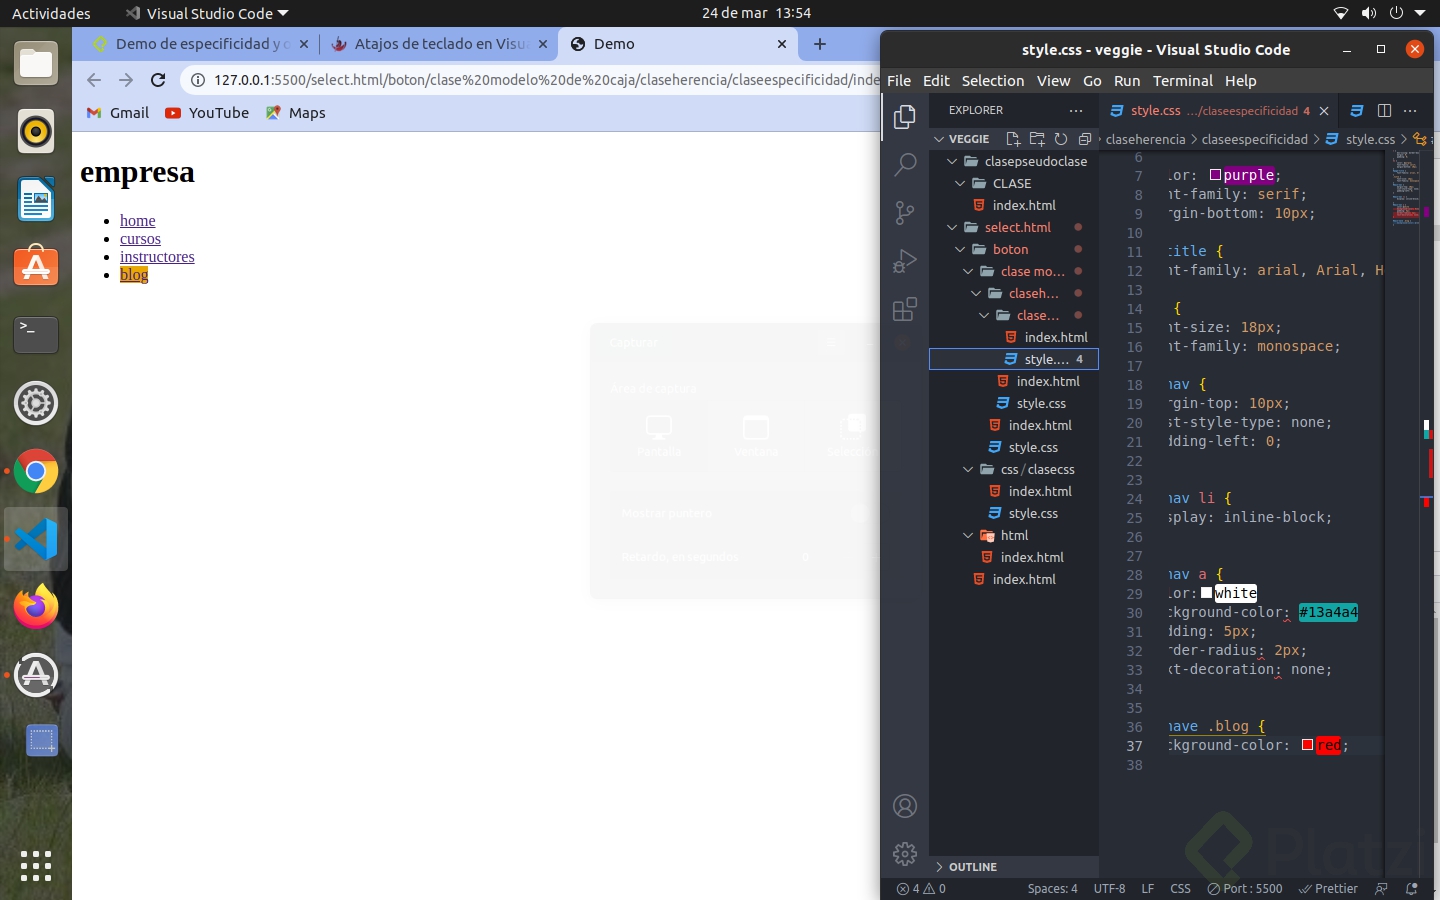Switch to Demo de especificidad Chrome tab
Screen dimensions: 1440x900
[200, 44]
